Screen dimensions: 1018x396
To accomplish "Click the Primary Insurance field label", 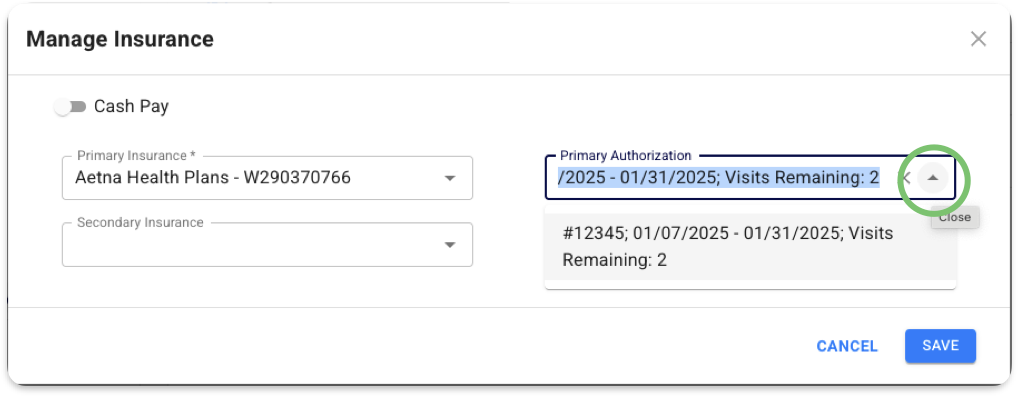I will click(x=136, y=156).
